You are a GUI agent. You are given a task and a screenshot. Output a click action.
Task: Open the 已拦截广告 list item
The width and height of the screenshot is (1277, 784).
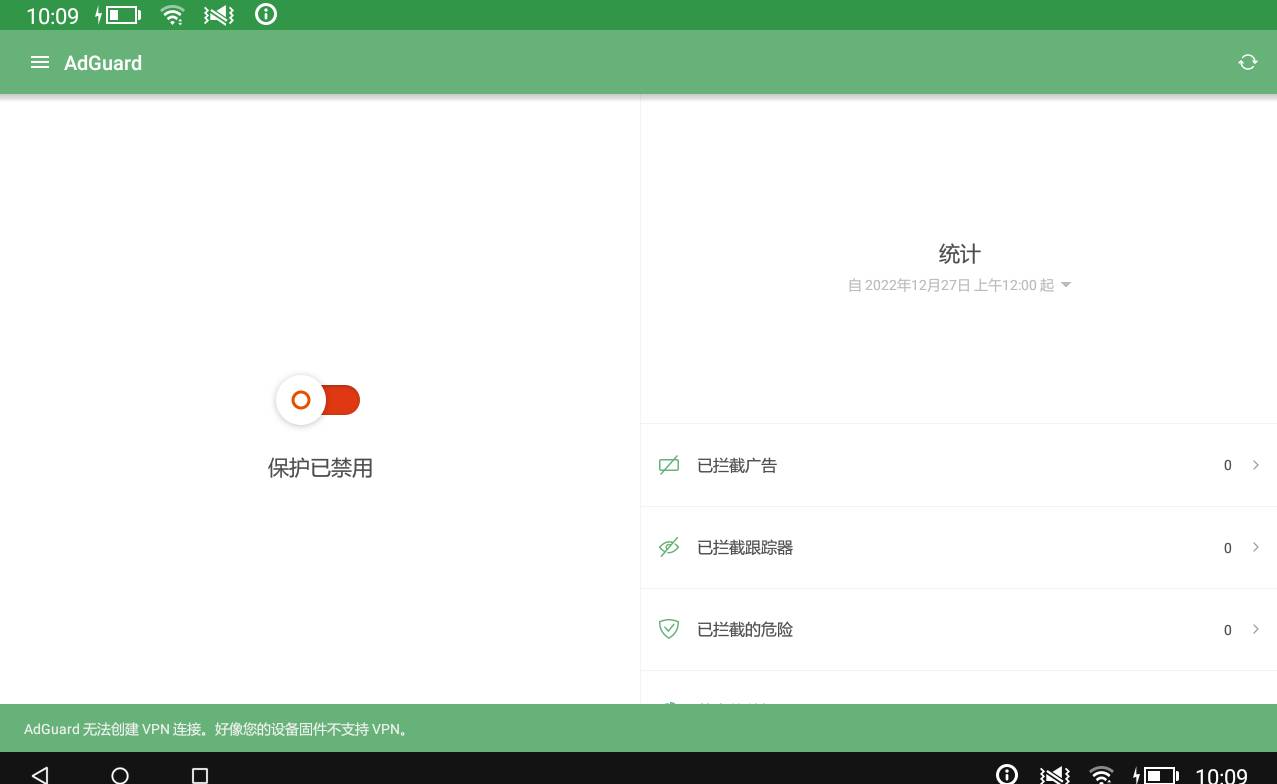click(737, 465)
